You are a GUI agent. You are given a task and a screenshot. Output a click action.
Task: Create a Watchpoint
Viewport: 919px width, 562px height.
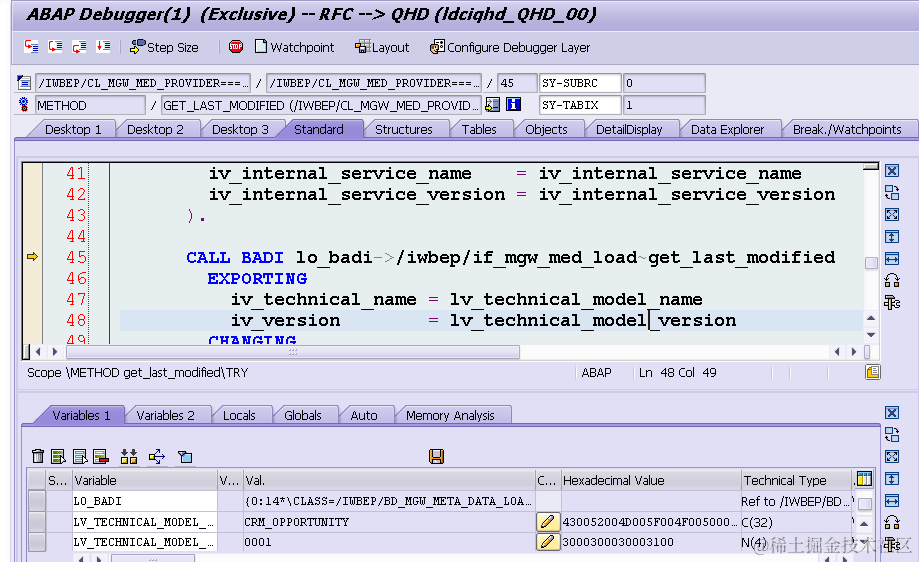tap(294, 47)
